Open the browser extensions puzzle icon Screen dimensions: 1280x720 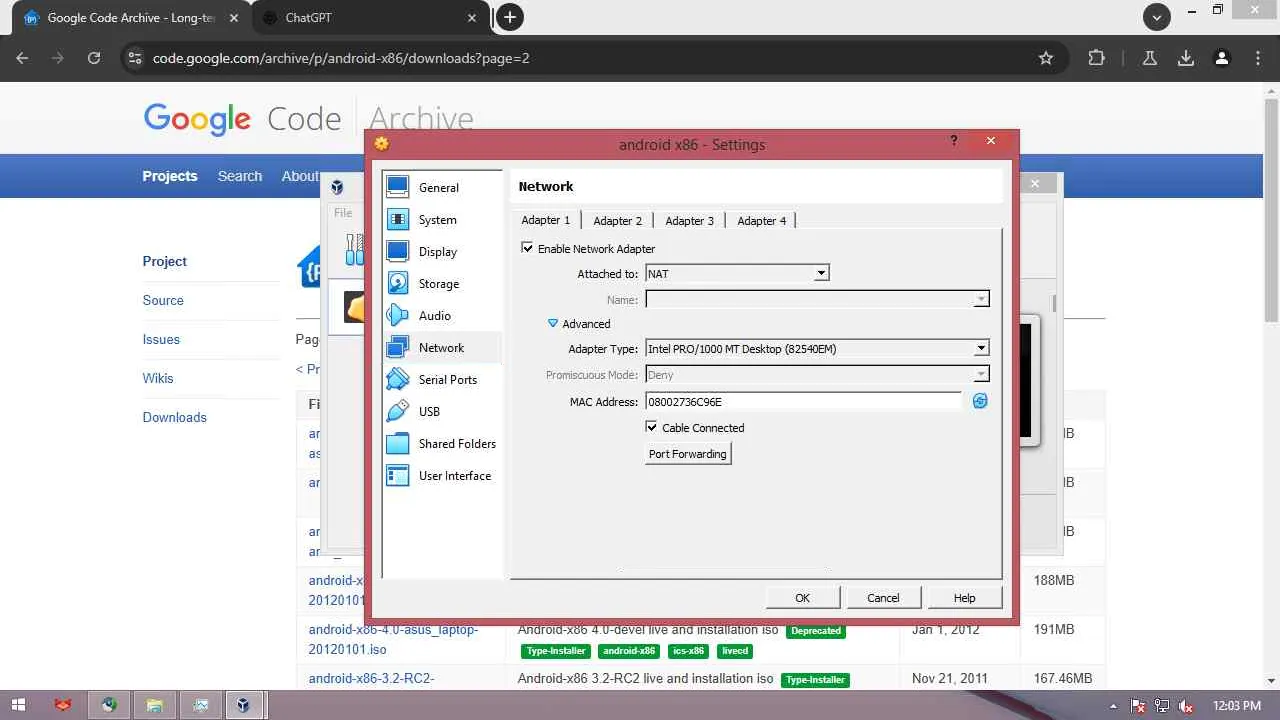click(1097, 58)
